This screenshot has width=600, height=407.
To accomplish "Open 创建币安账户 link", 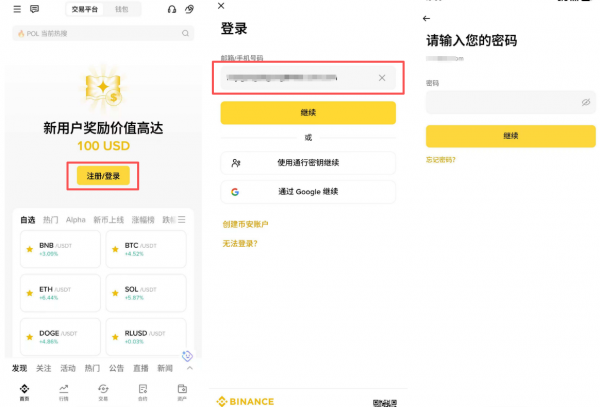I will [245, 224].
